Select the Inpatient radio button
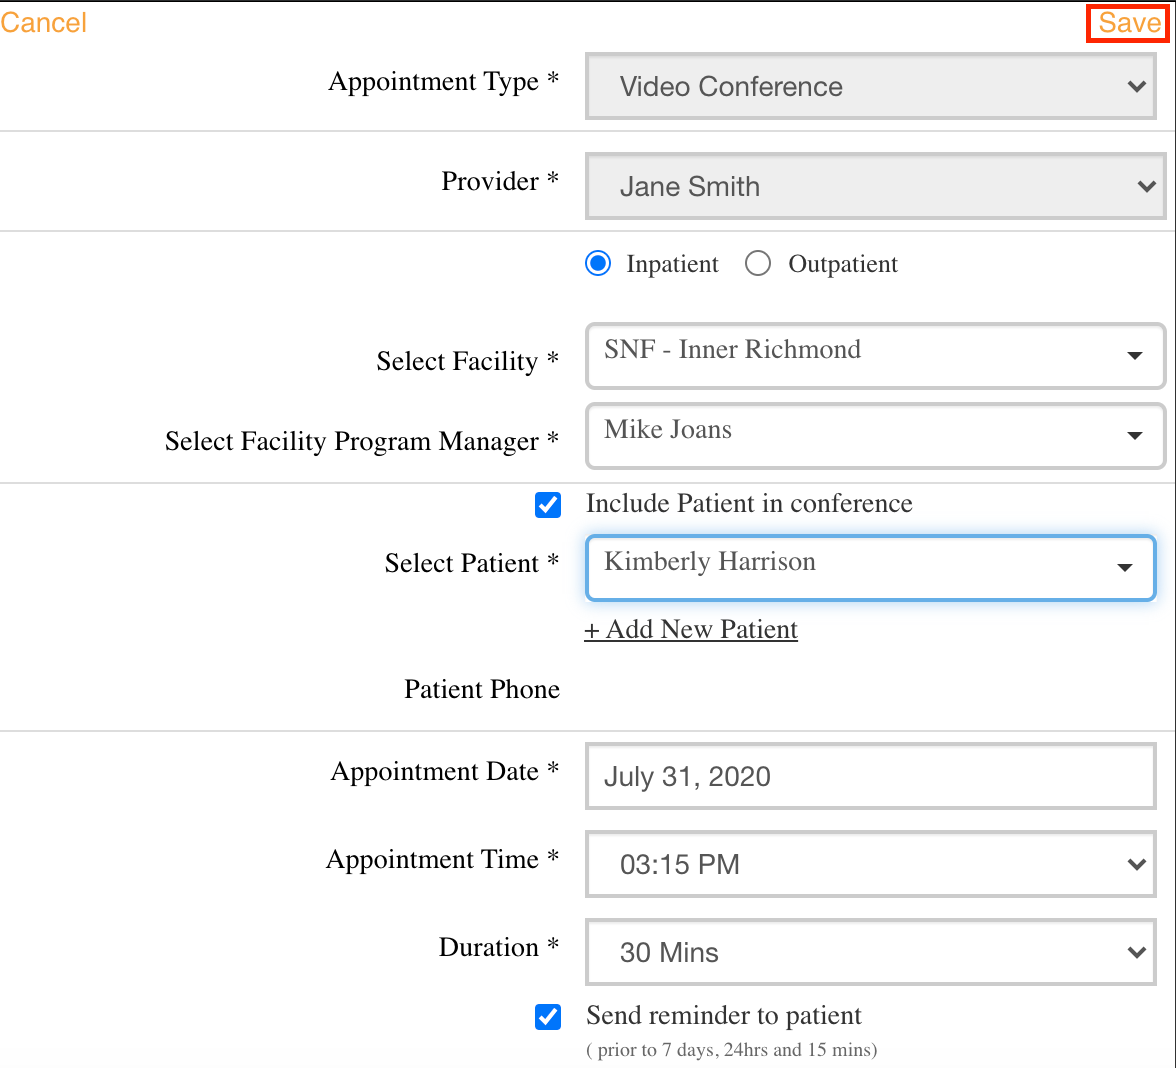 [x=598, y=264]
